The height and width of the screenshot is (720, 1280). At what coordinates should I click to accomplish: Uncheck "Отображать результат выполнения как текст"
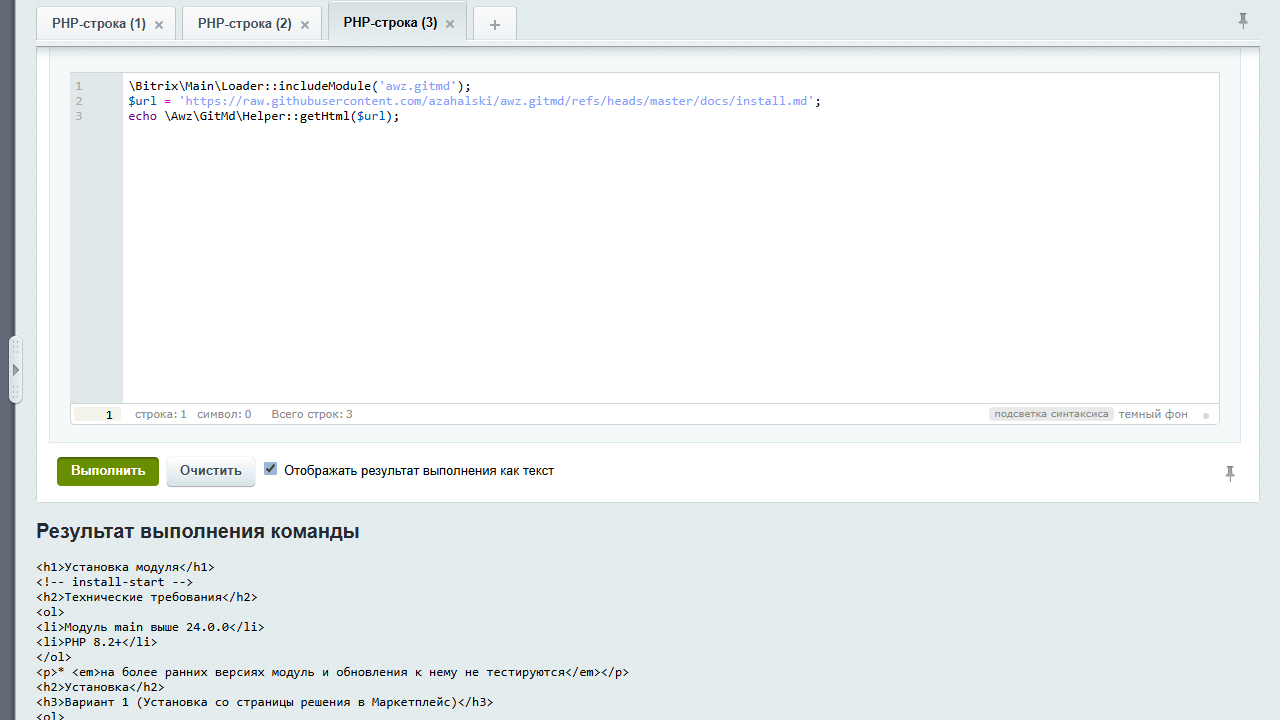270,468
